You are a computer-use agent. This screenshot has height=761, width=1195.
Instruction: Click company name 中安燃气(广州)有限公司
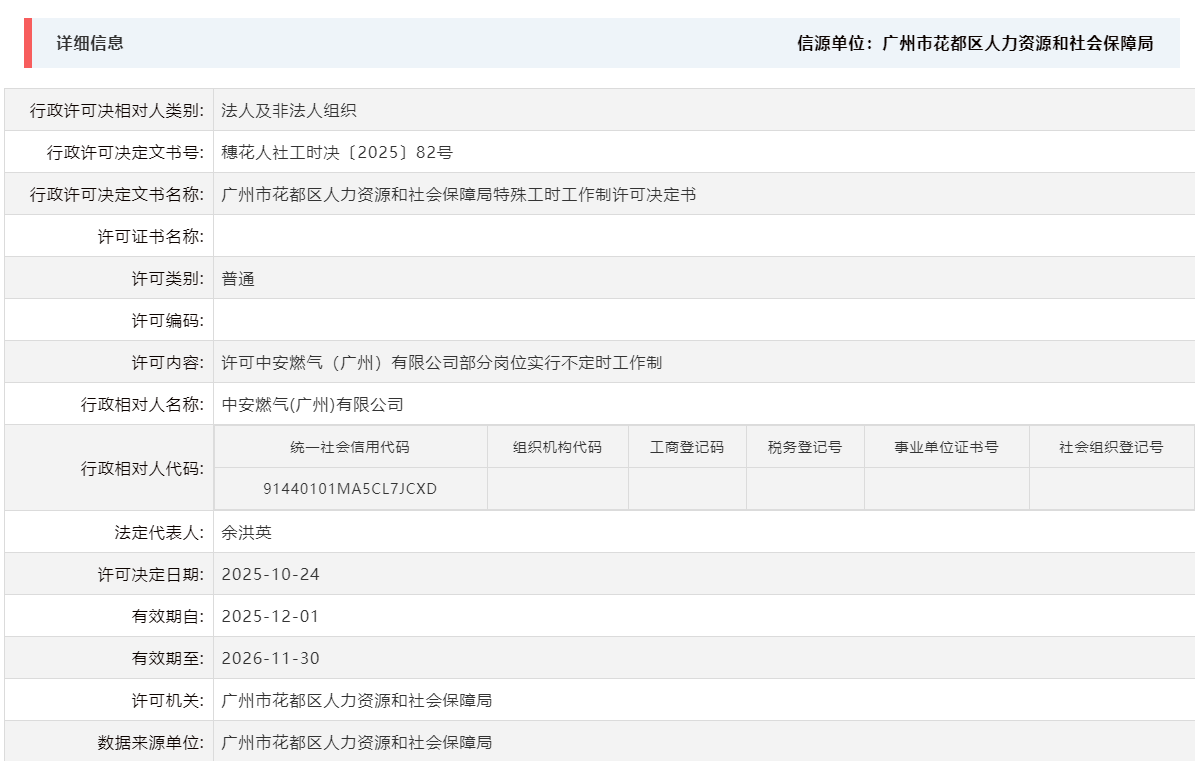(315, 403)
